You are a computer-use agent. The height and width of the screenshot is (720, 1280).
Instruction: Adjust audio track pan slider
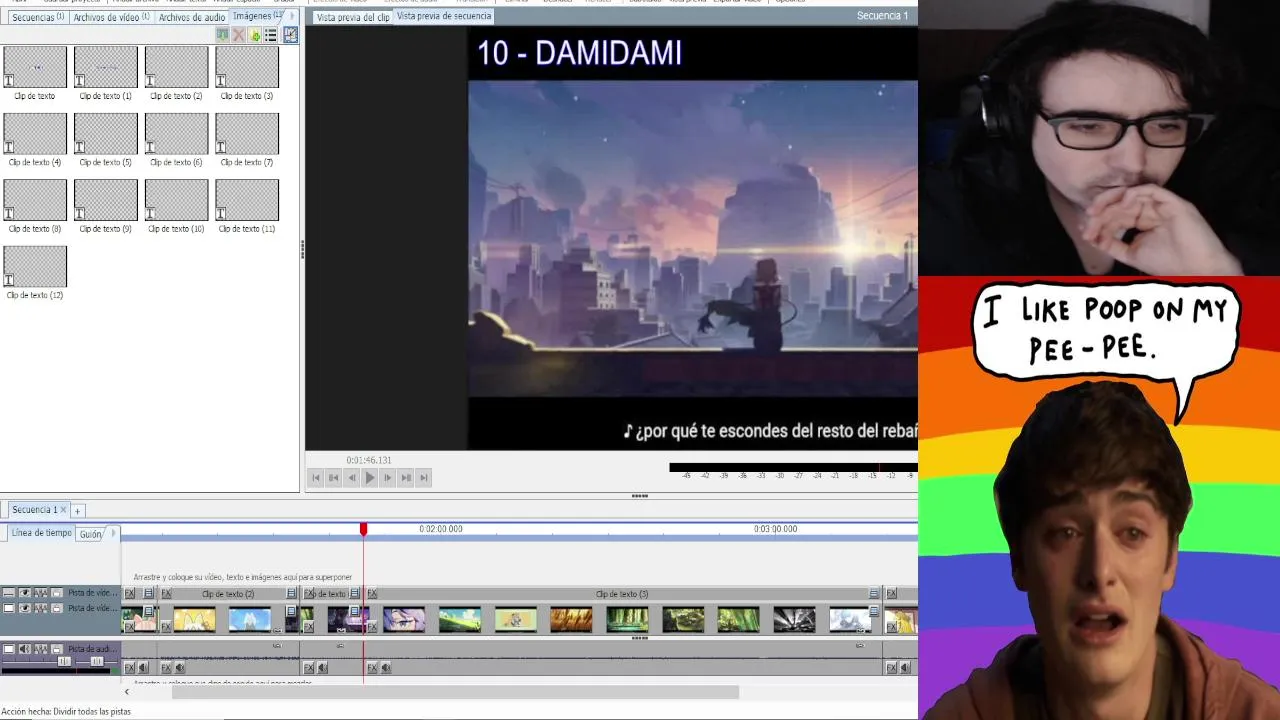click(x=97, y=661)
